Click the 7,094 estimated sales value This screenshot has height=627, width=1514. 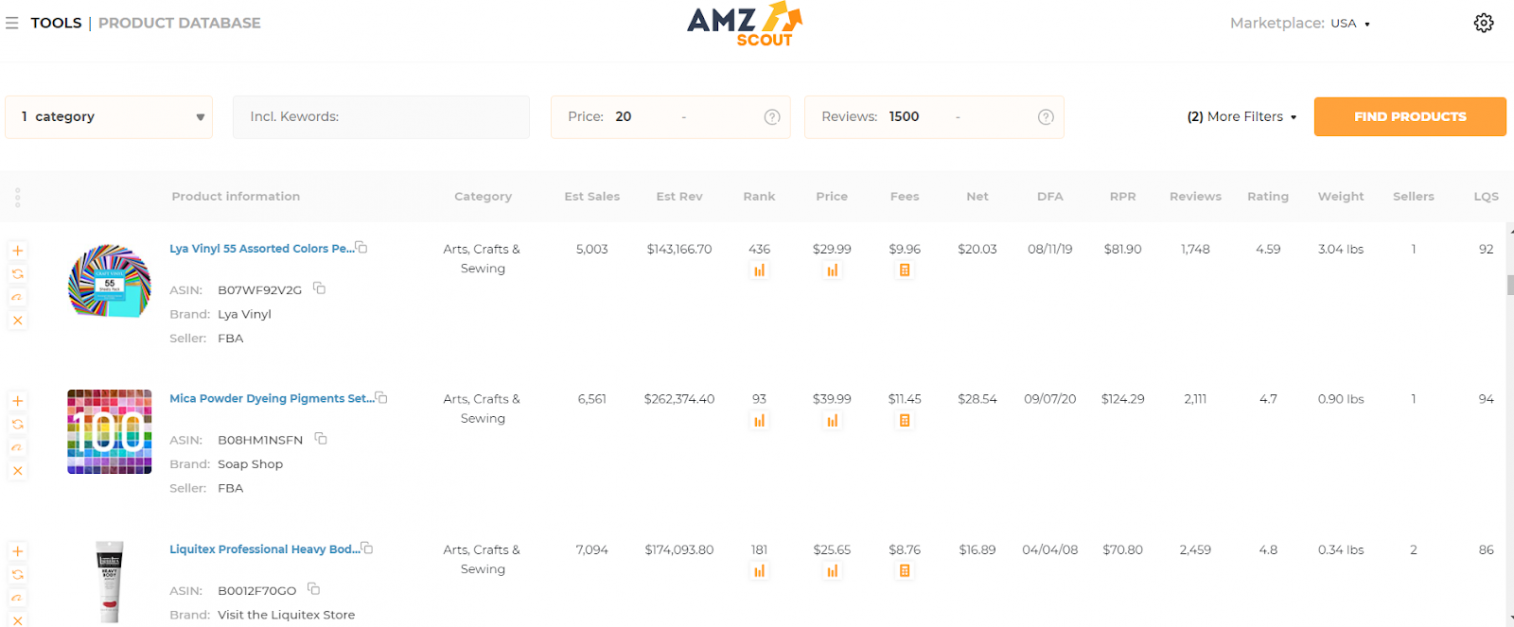[x=592, y=550]
